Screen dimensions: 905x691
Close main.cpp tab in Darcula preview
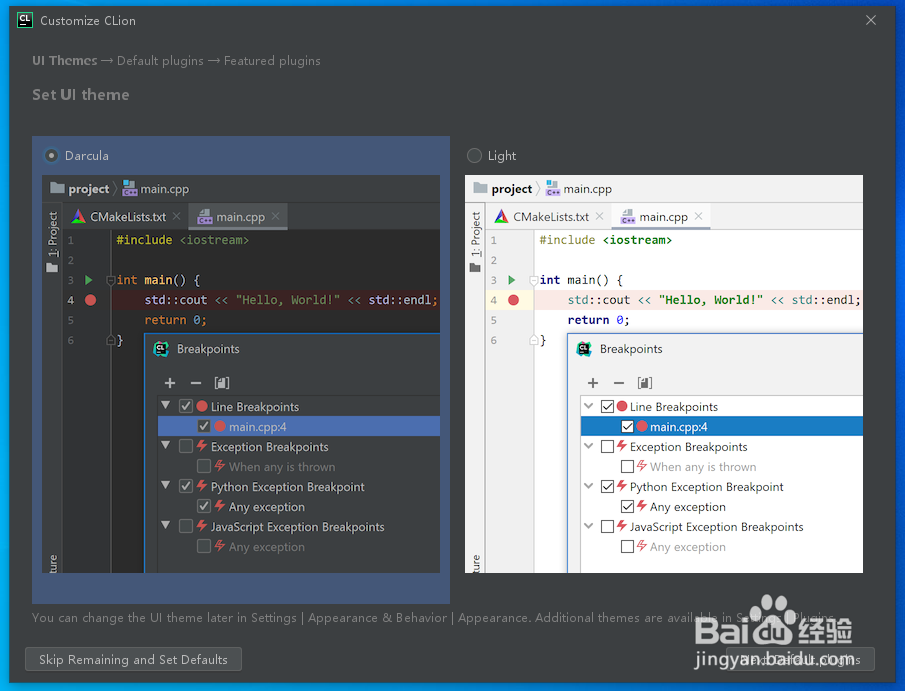pos(275,216)
